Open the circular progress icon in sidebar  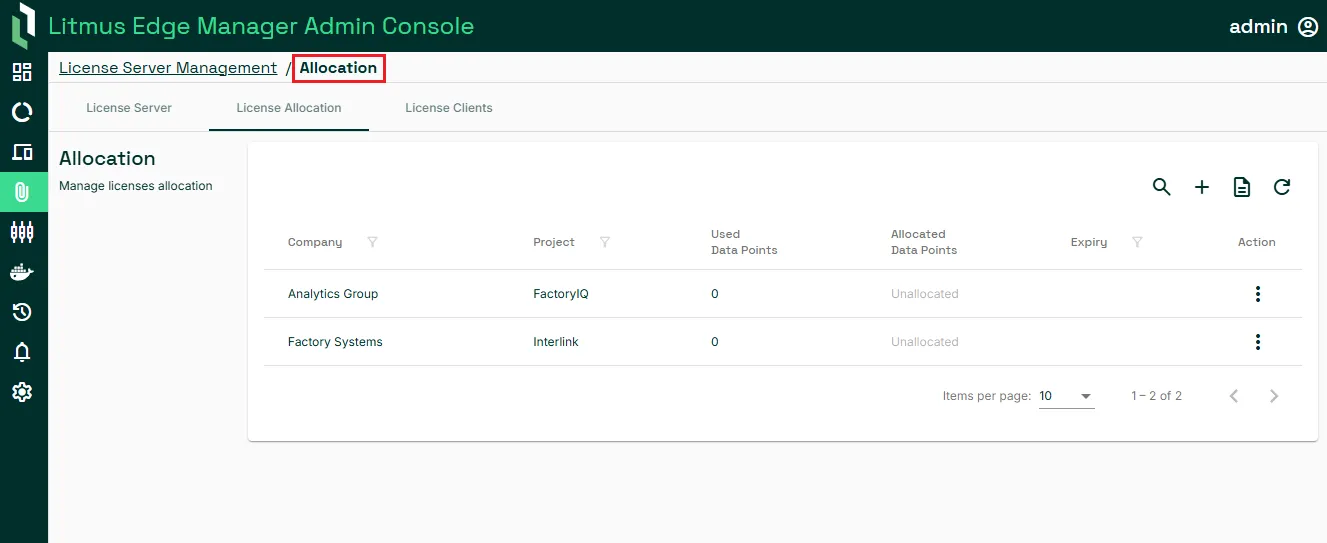tap(22, 112)
